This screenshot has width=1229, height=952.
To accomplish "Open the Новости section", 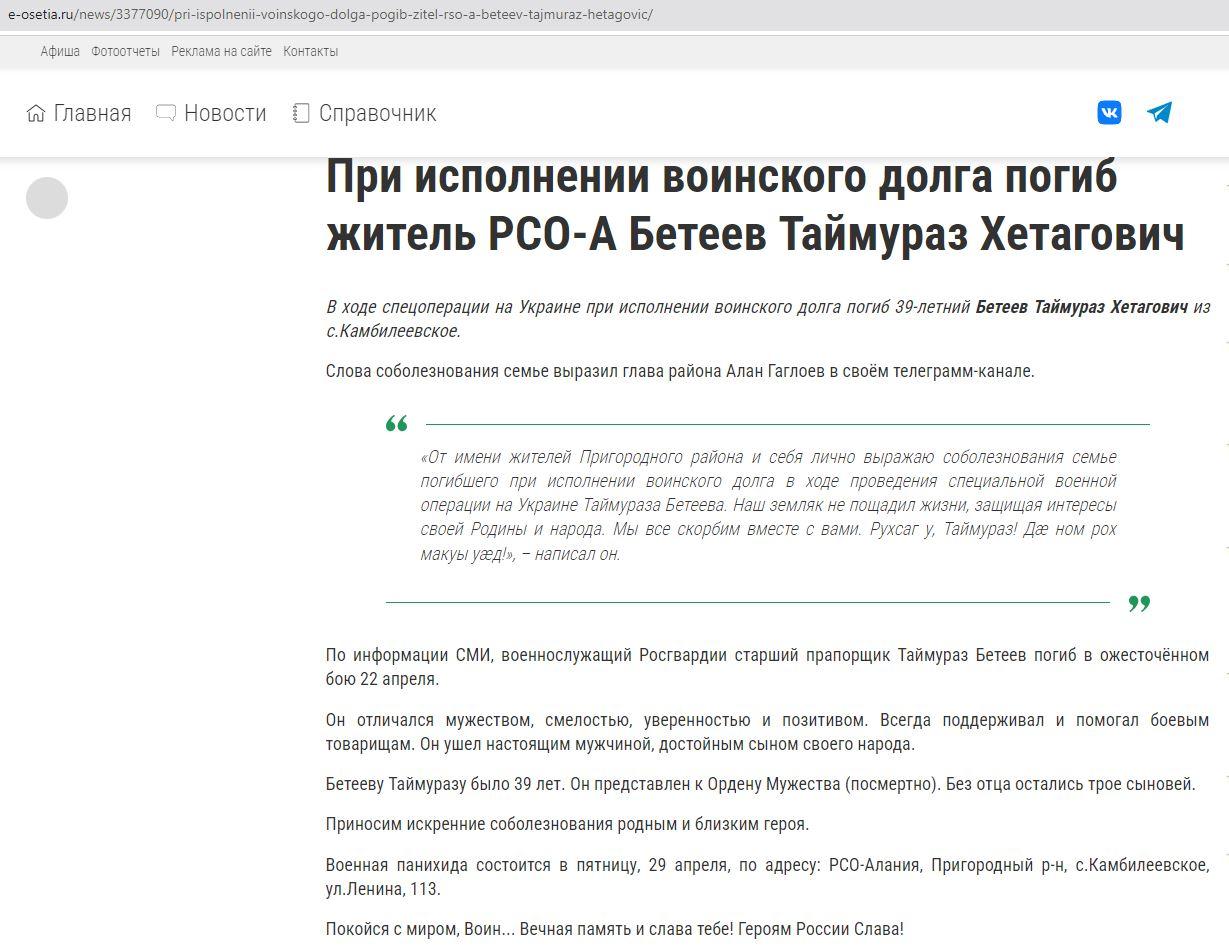I will point(225,113).
